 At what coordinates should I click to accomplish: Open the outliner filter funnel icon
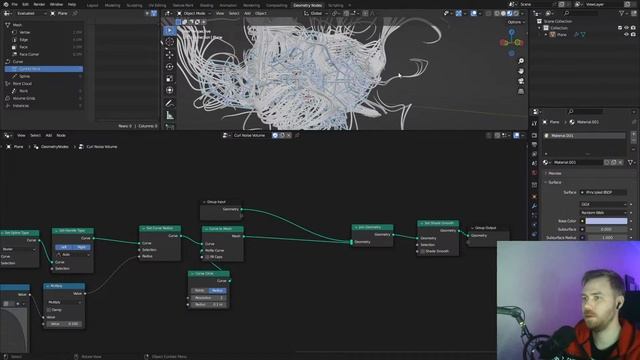622,13
